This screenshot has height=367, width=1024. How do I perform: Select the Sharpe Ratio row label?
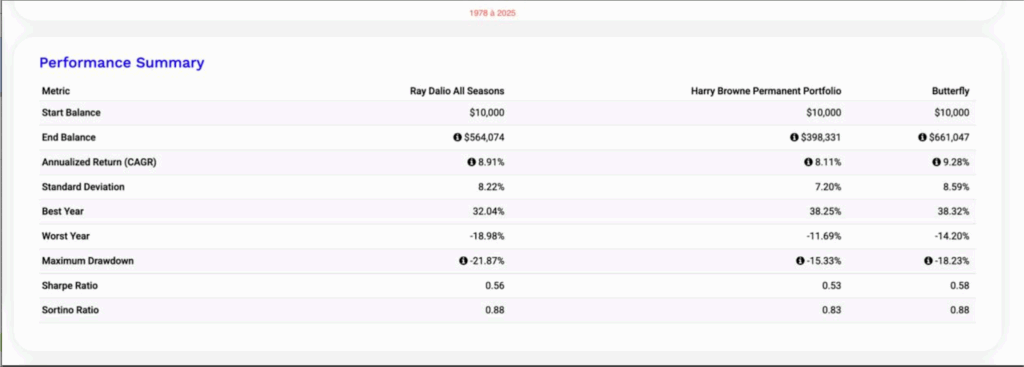tap(70, 285)
